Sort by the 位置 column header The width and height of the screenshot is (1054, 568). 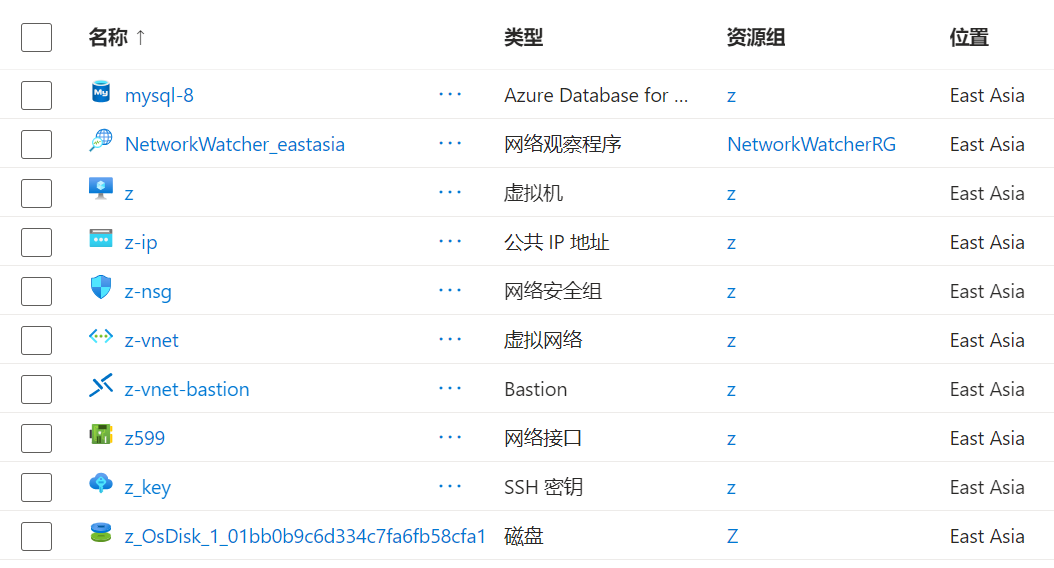coord(969,37)
